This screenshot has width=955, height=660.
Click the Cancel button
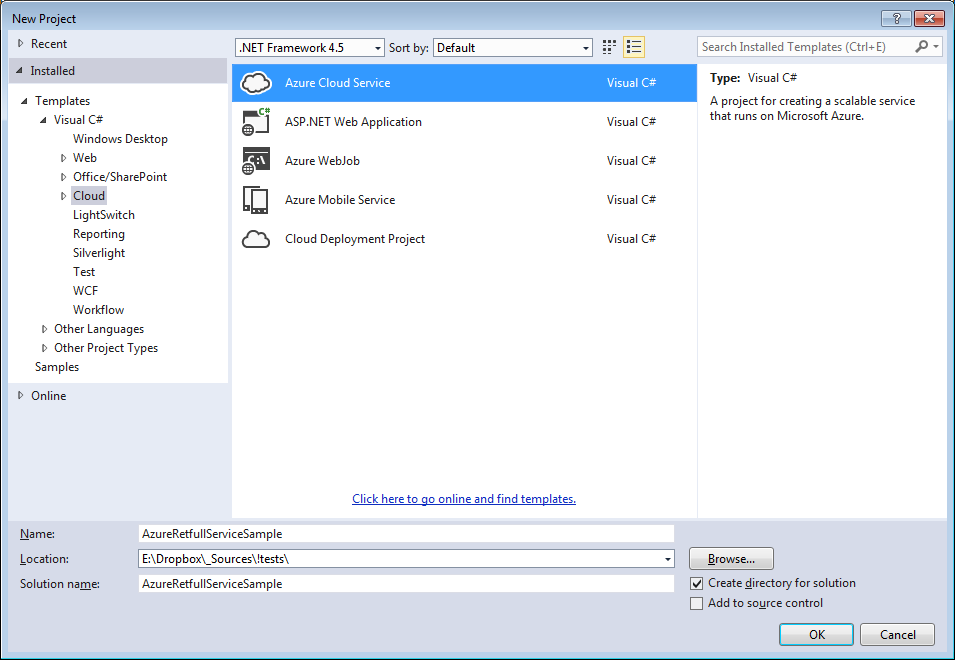[897, 634]
